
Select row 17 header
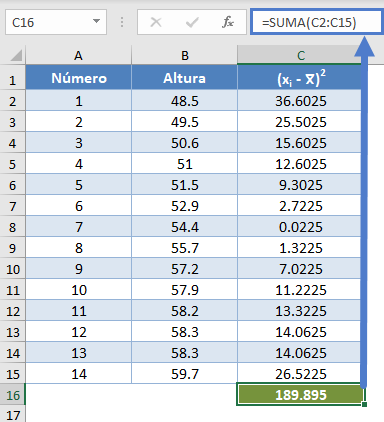click(x=12, y=415)
